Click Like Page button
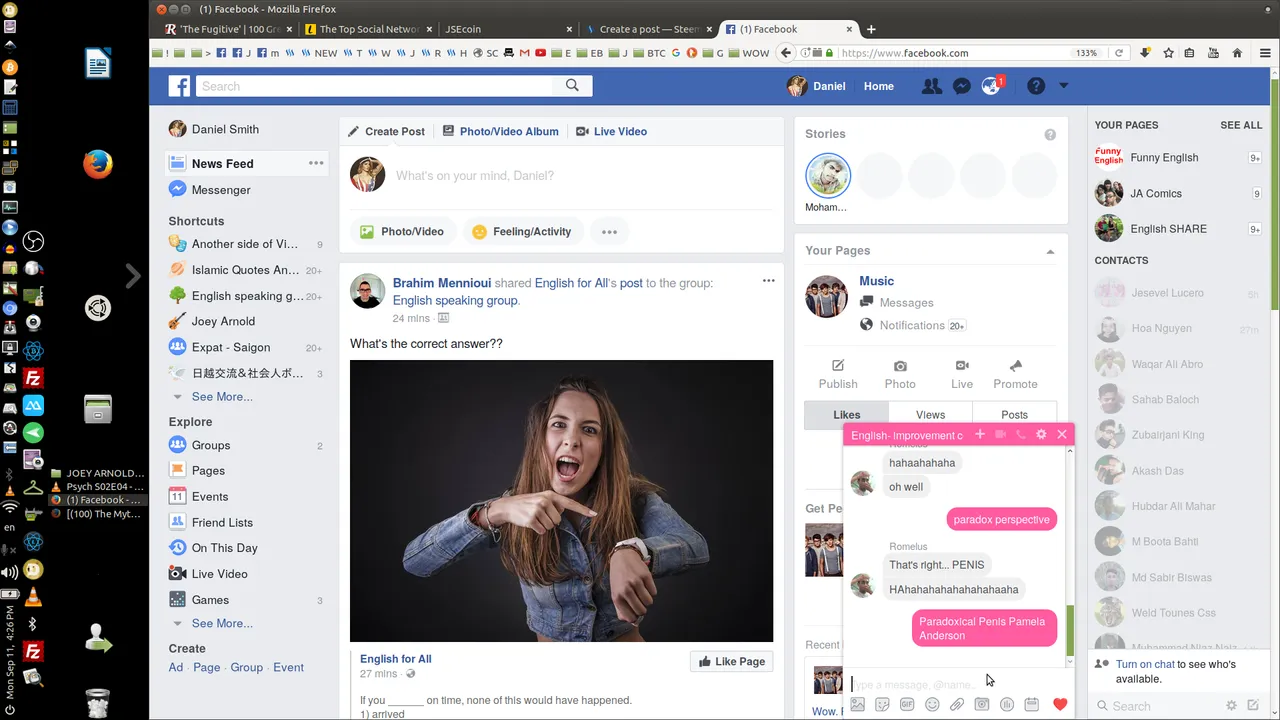 coord(732,661)
